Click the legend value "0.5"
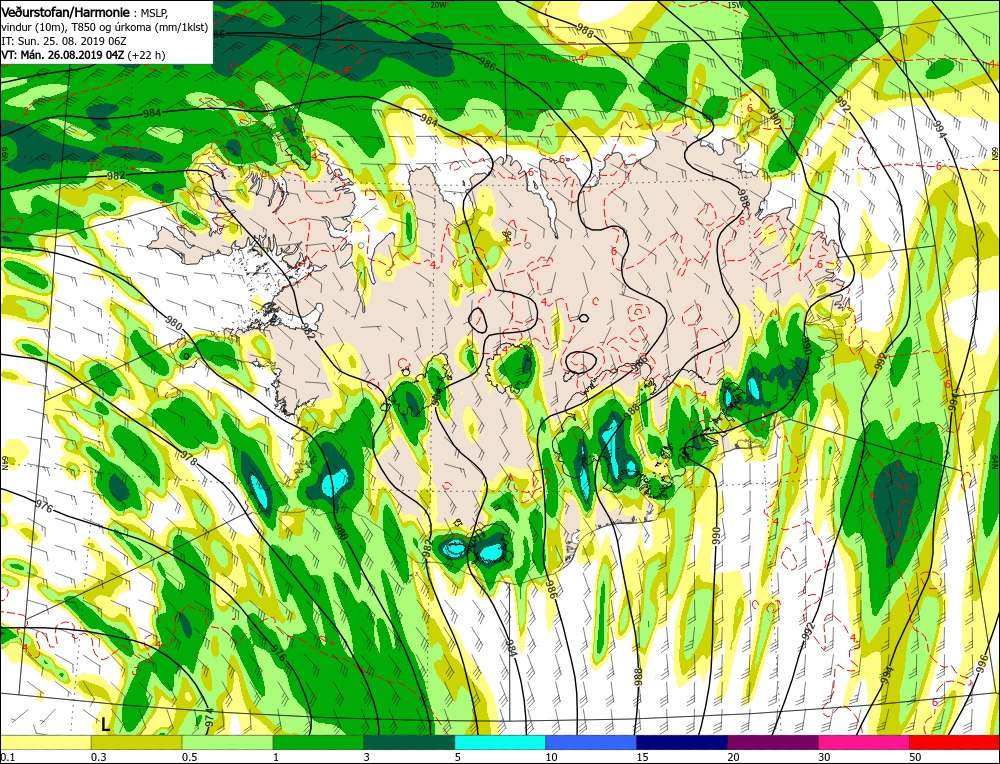 189,757
